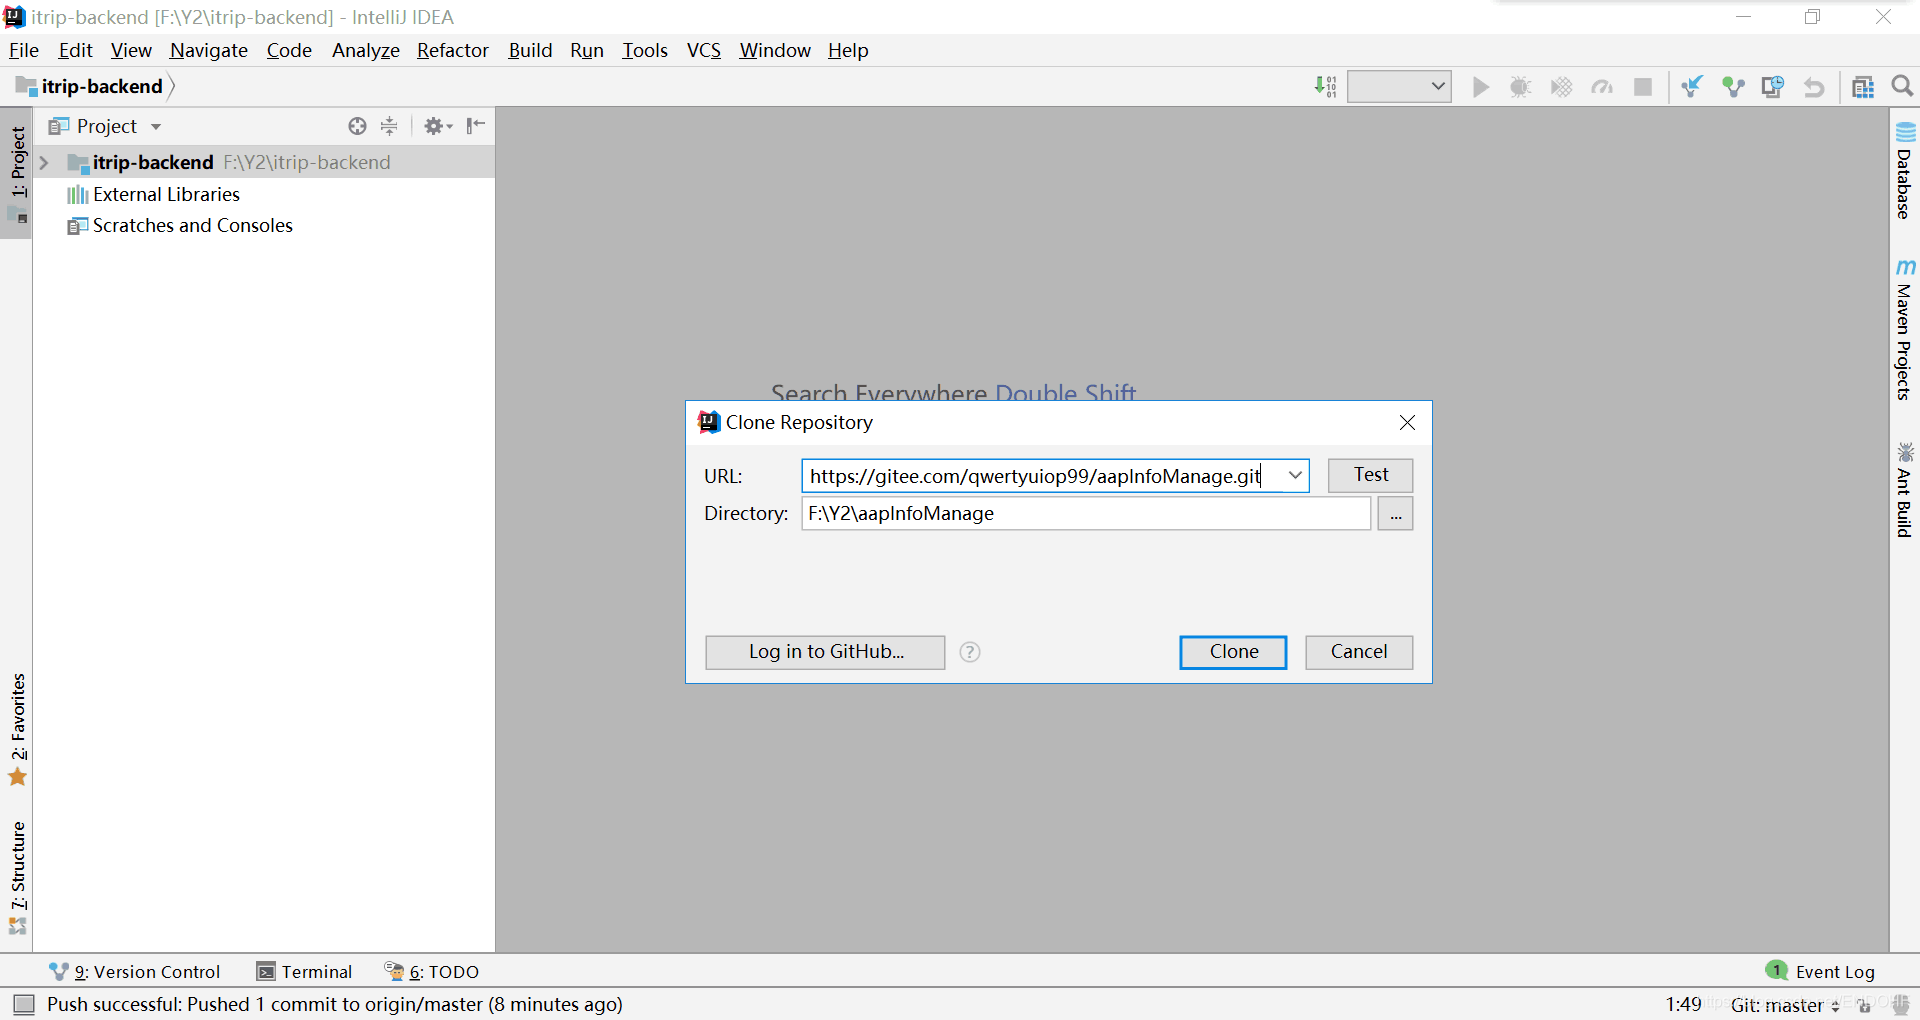Click the Run play icon
Screen dimensions: 1920x1020
[1480, 87]
